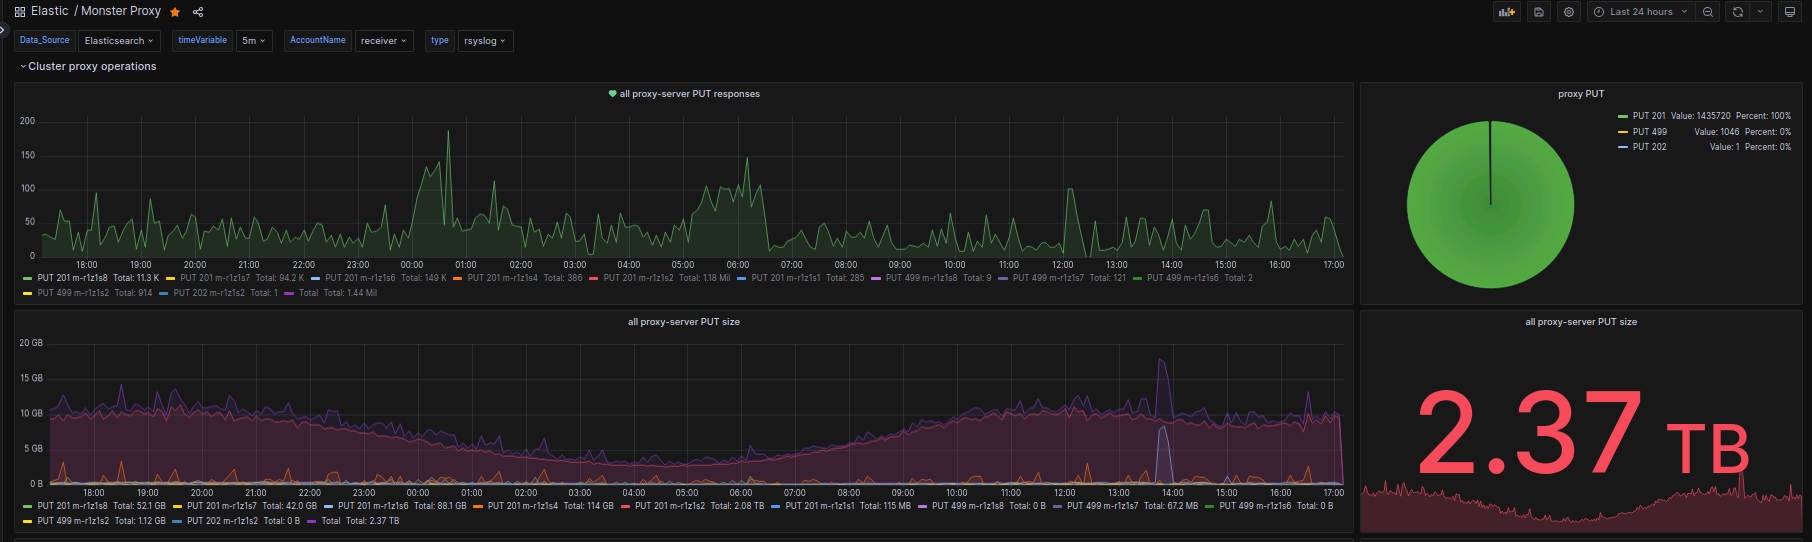Image resolution: width=1812 pixels, height=542 pixels.
Task: Expand the collapsed side menu arrow
Action: click(3, 30)
